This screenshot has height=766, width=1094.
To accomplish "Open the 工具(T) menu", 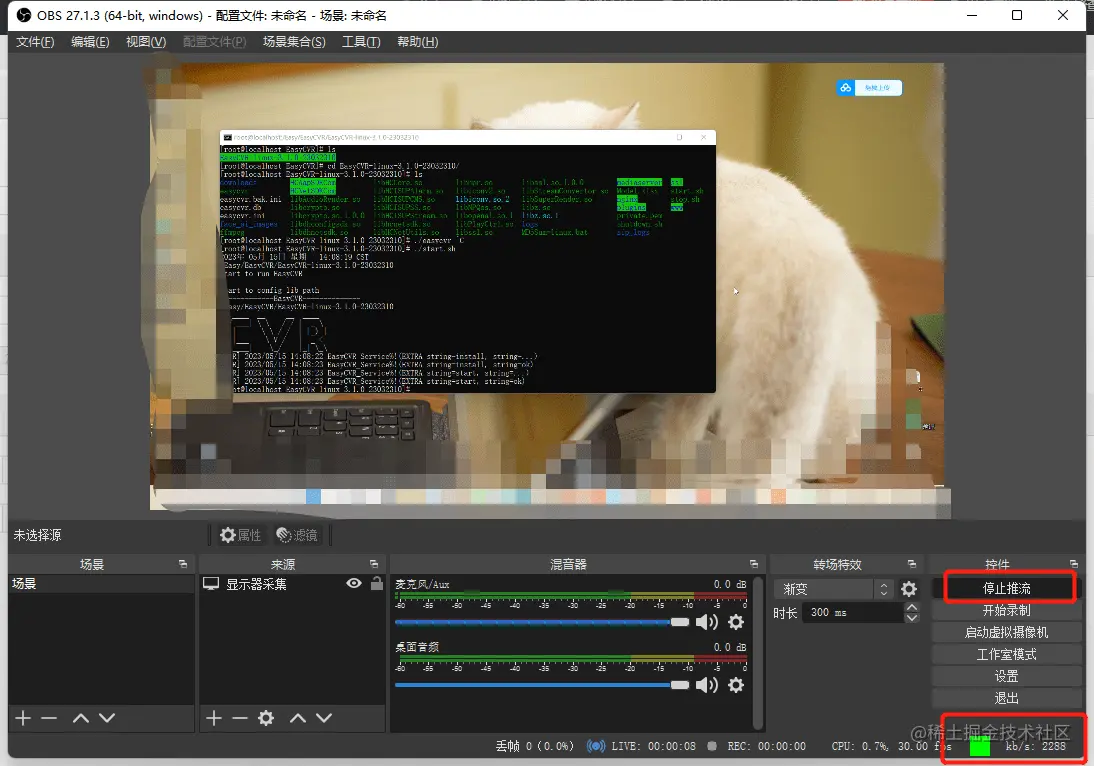I will point(361,42).
